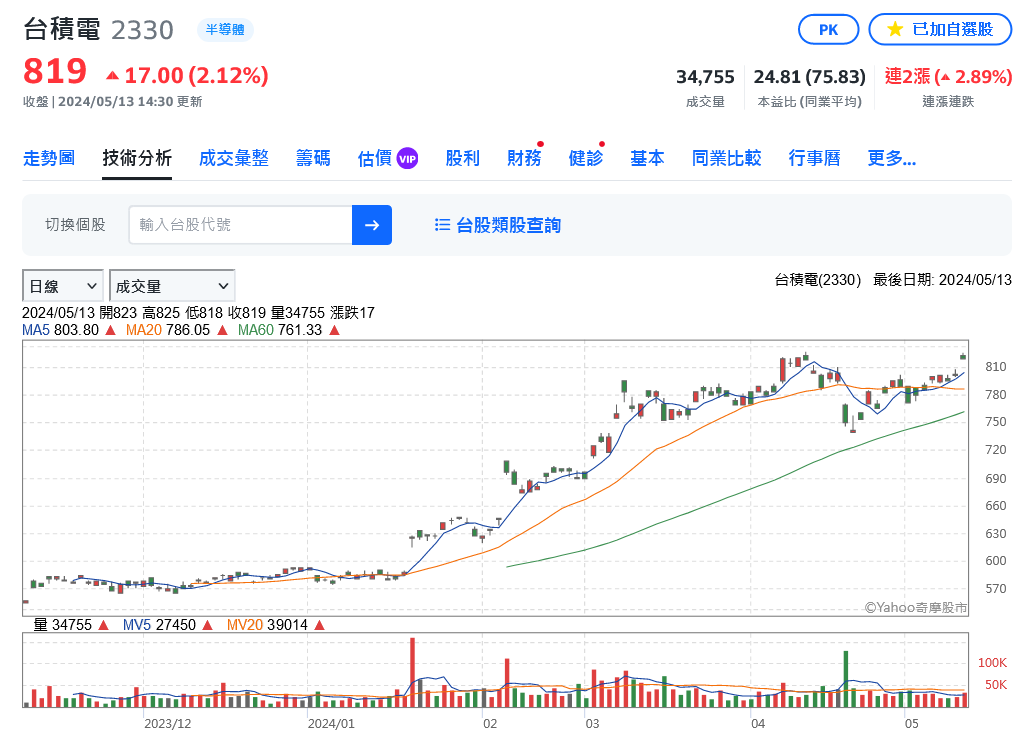Click the 2023/12 date axis label
The height and width of the screenshot is (735, 1021).
pos(168,724)
